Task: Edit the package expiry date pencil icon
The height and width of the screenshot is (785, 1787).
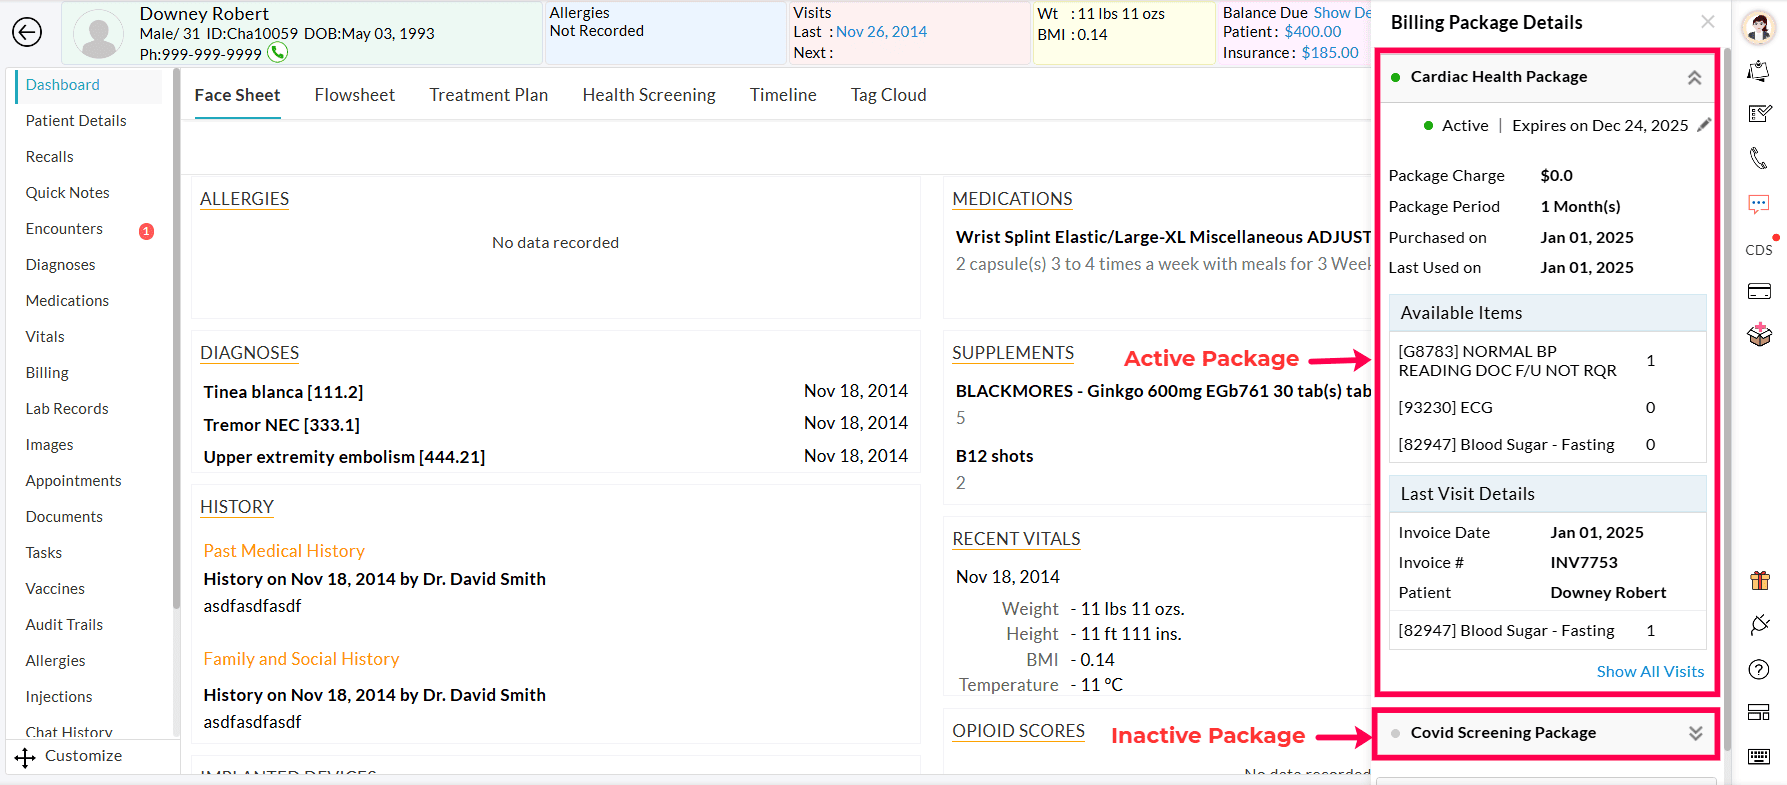Action: click(1704, 125)
